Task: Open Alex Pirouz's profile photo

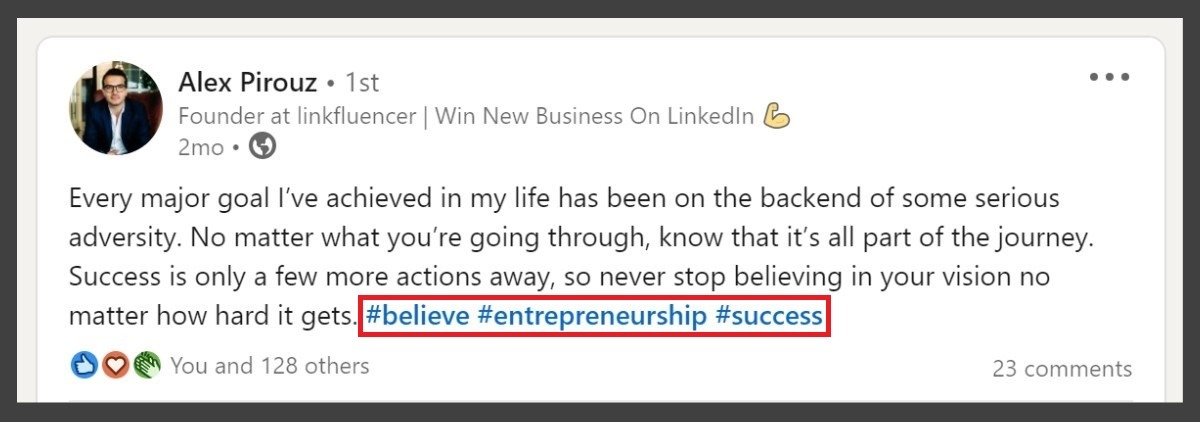Action: pyautogui.click(x=116, y=108)
